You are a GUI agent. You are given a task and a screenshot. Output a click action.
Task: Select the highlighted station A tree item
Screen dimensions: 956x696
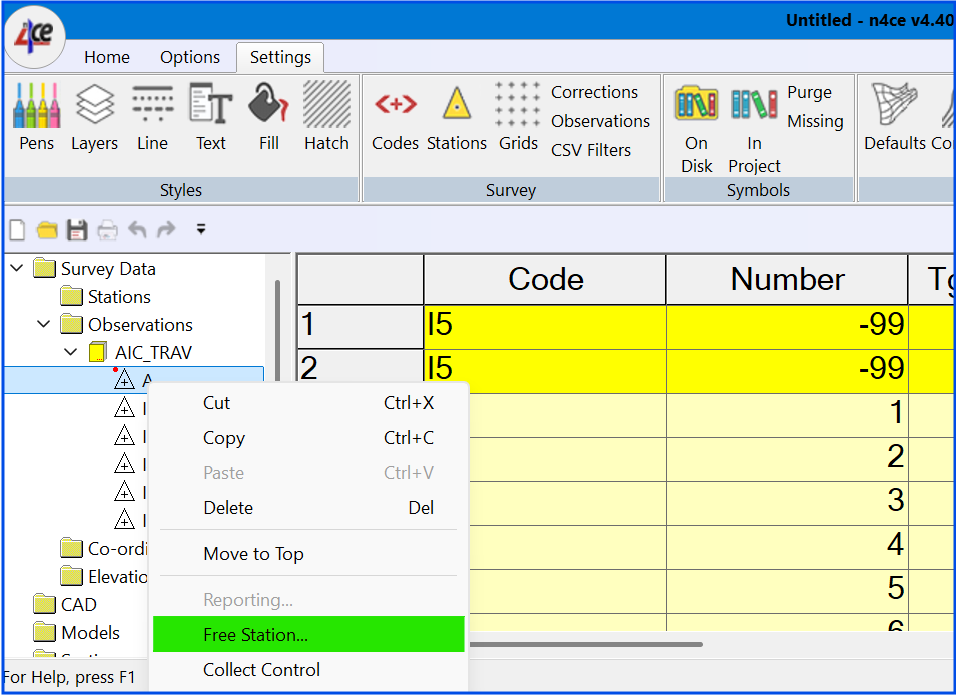click(134, 380)
